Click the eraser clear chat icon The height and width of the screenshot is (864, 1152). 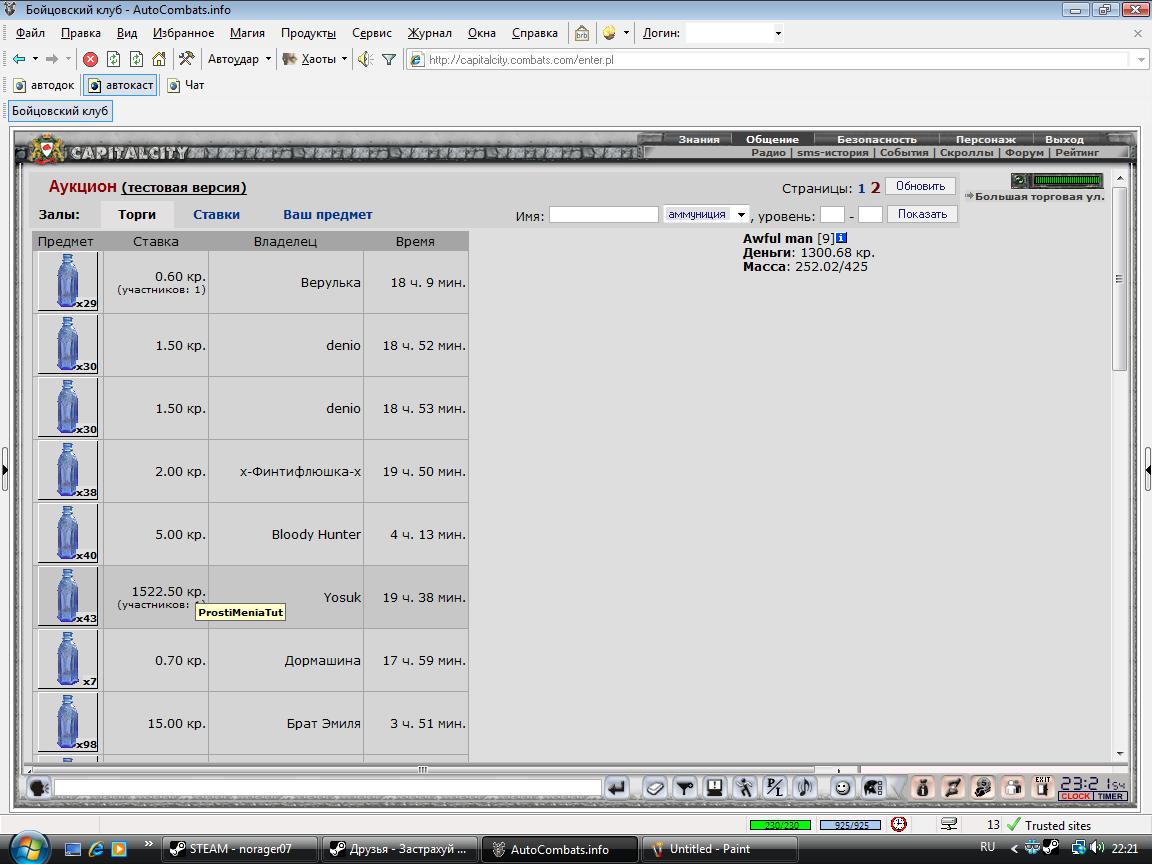tap(654, 788)
